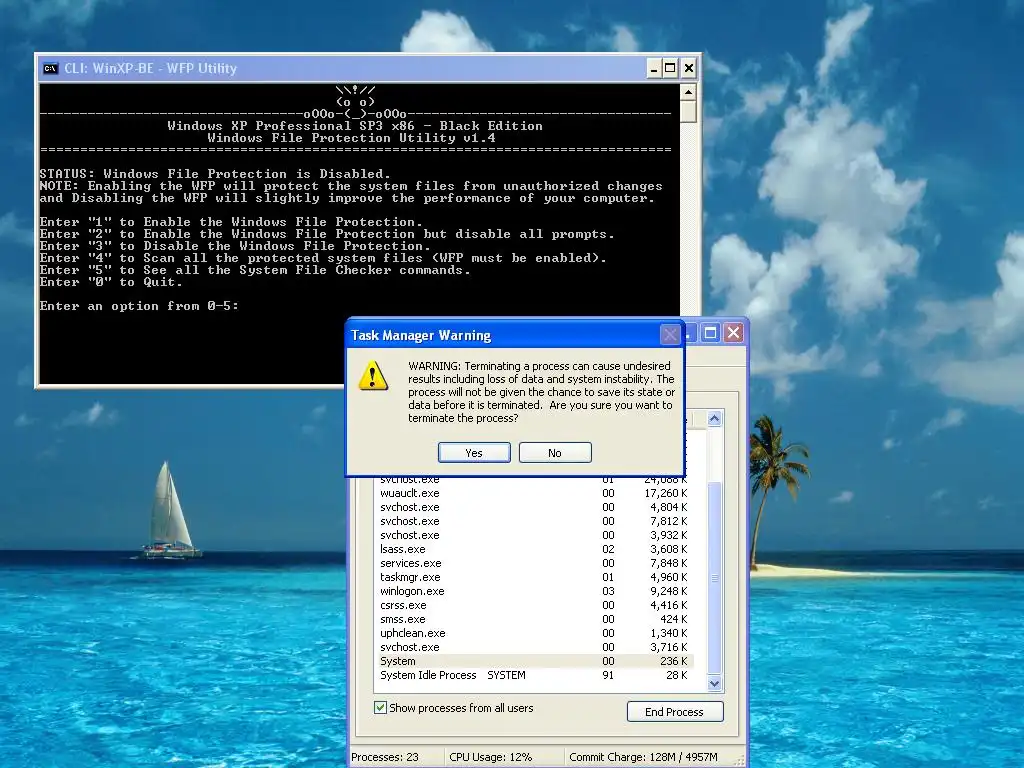The height and width of the screenshot is (768, 1024).
Task: Select svchost.exe row using 7,812 K
Action: point(536,521)
